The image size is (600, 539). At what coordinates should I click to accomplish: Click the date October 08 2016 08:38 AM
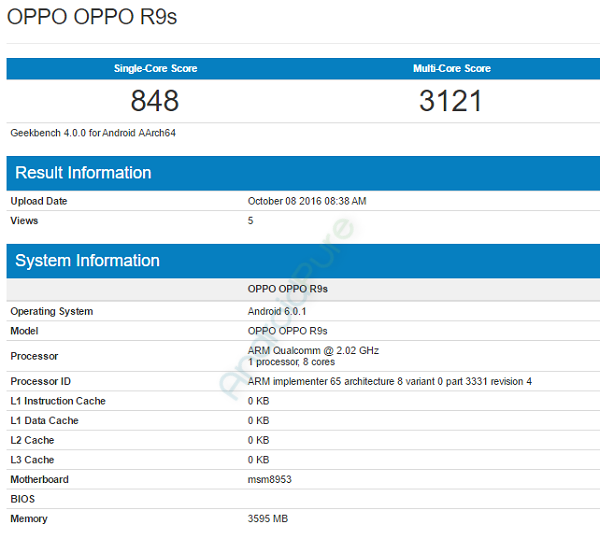pos(307,201)
